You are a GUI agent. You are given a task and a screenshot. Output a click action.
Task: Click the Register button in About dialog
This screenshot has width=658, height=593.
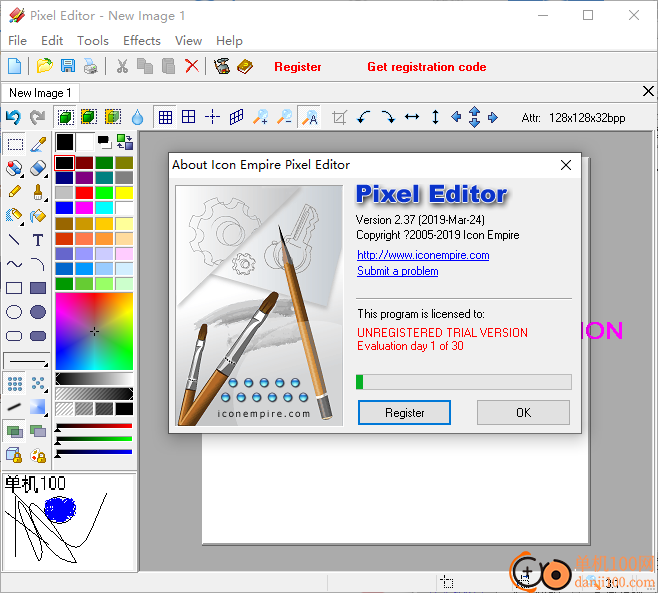coord(404,413)
